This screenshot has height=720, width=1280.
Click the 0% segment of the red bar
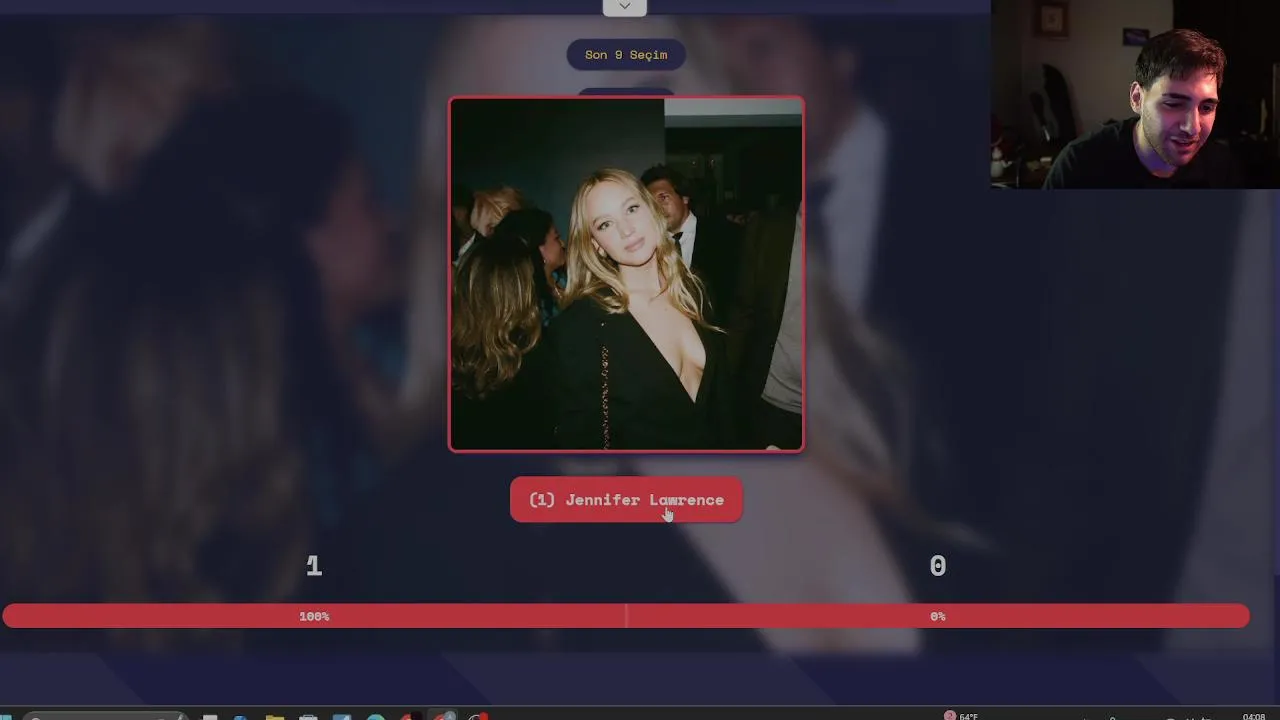[x=938, y=616]
